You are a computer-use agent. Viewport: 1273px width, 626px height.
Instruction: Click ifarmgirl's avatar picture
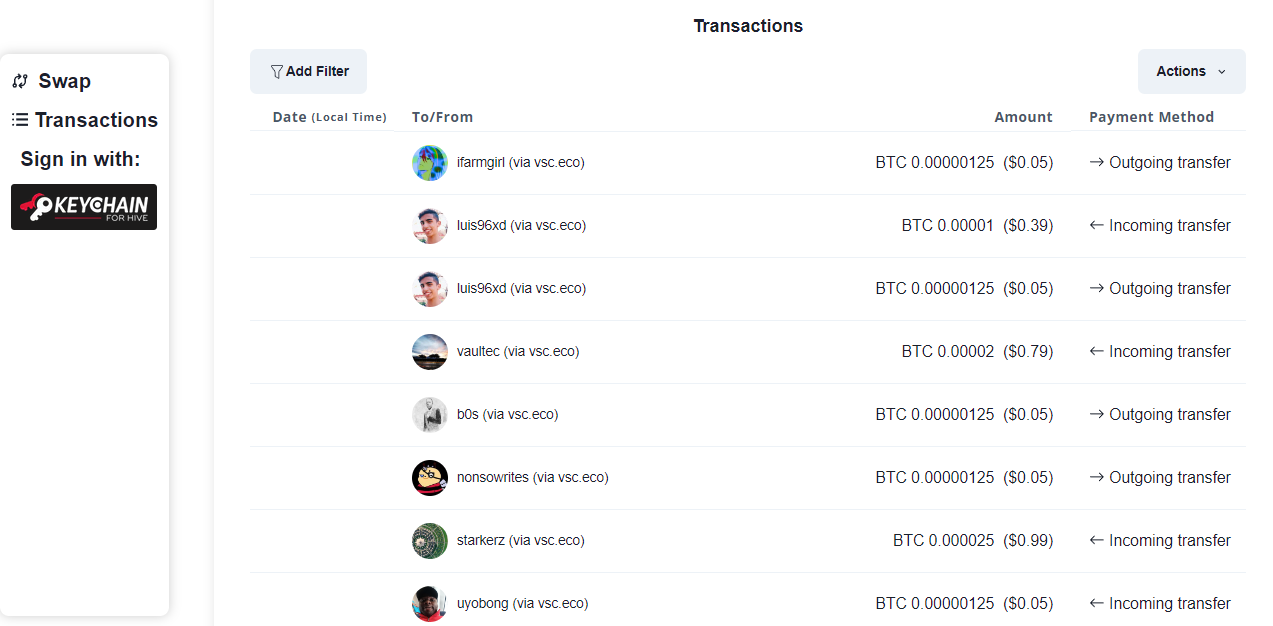(430, 163)
